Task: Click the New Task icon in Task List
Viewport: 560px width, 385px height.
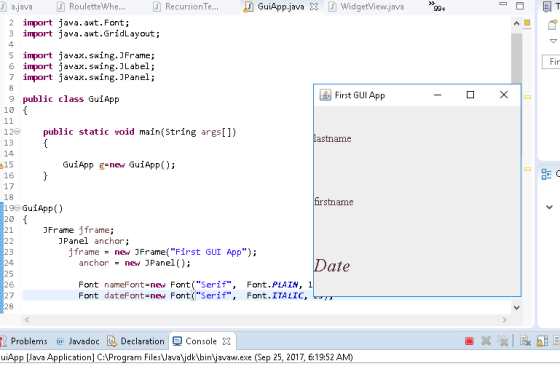Action: (552, 25)
